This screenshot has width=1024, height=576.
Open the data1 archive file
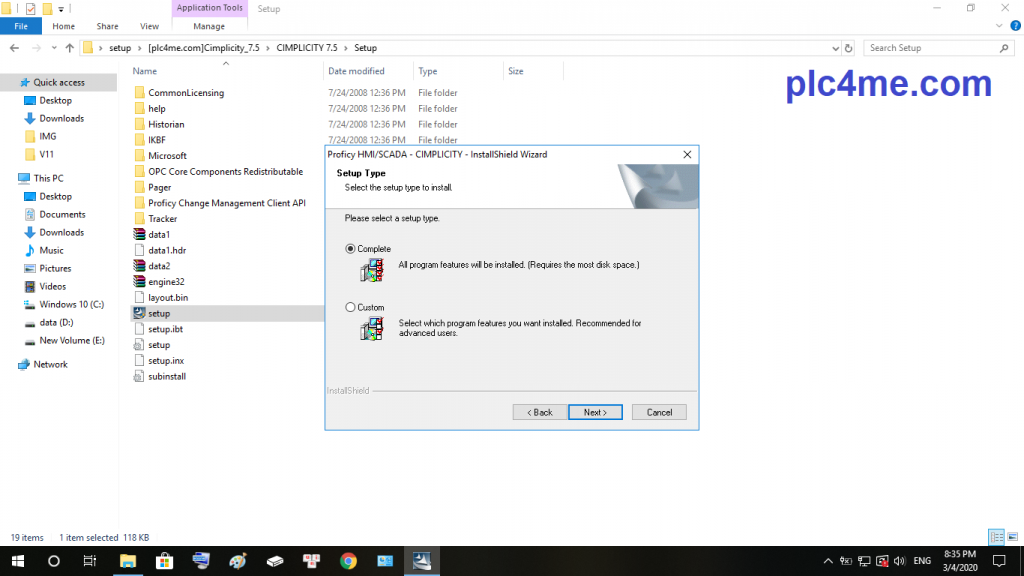click(x=159, y=234)
